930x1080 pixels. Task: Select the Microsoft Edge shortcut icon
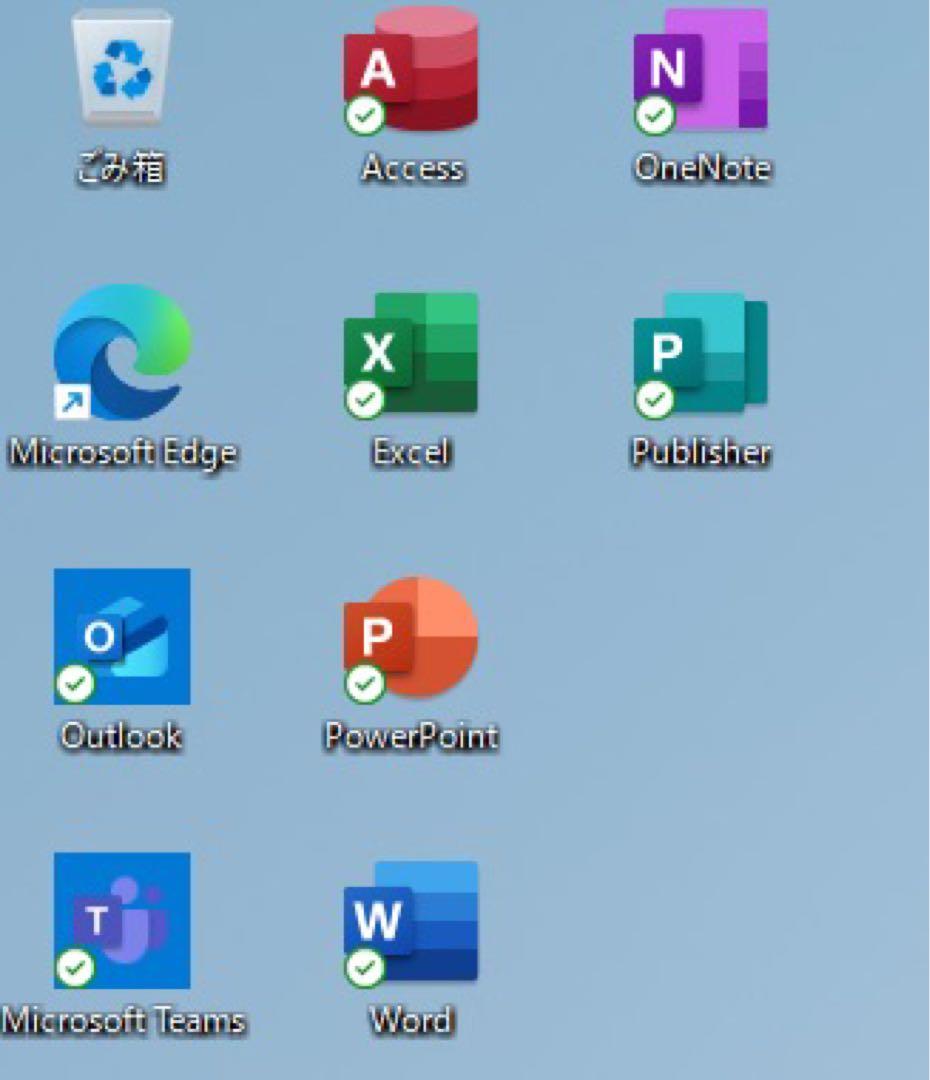122,352
